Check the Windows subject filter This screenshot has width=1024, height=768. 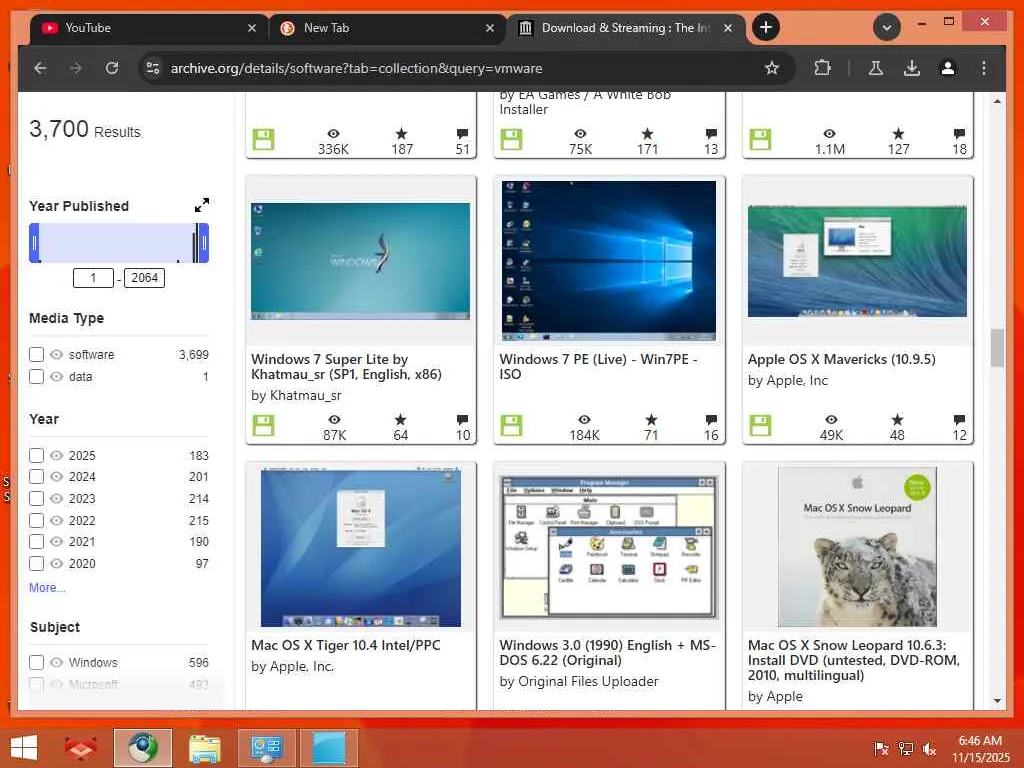click(37, 662)
